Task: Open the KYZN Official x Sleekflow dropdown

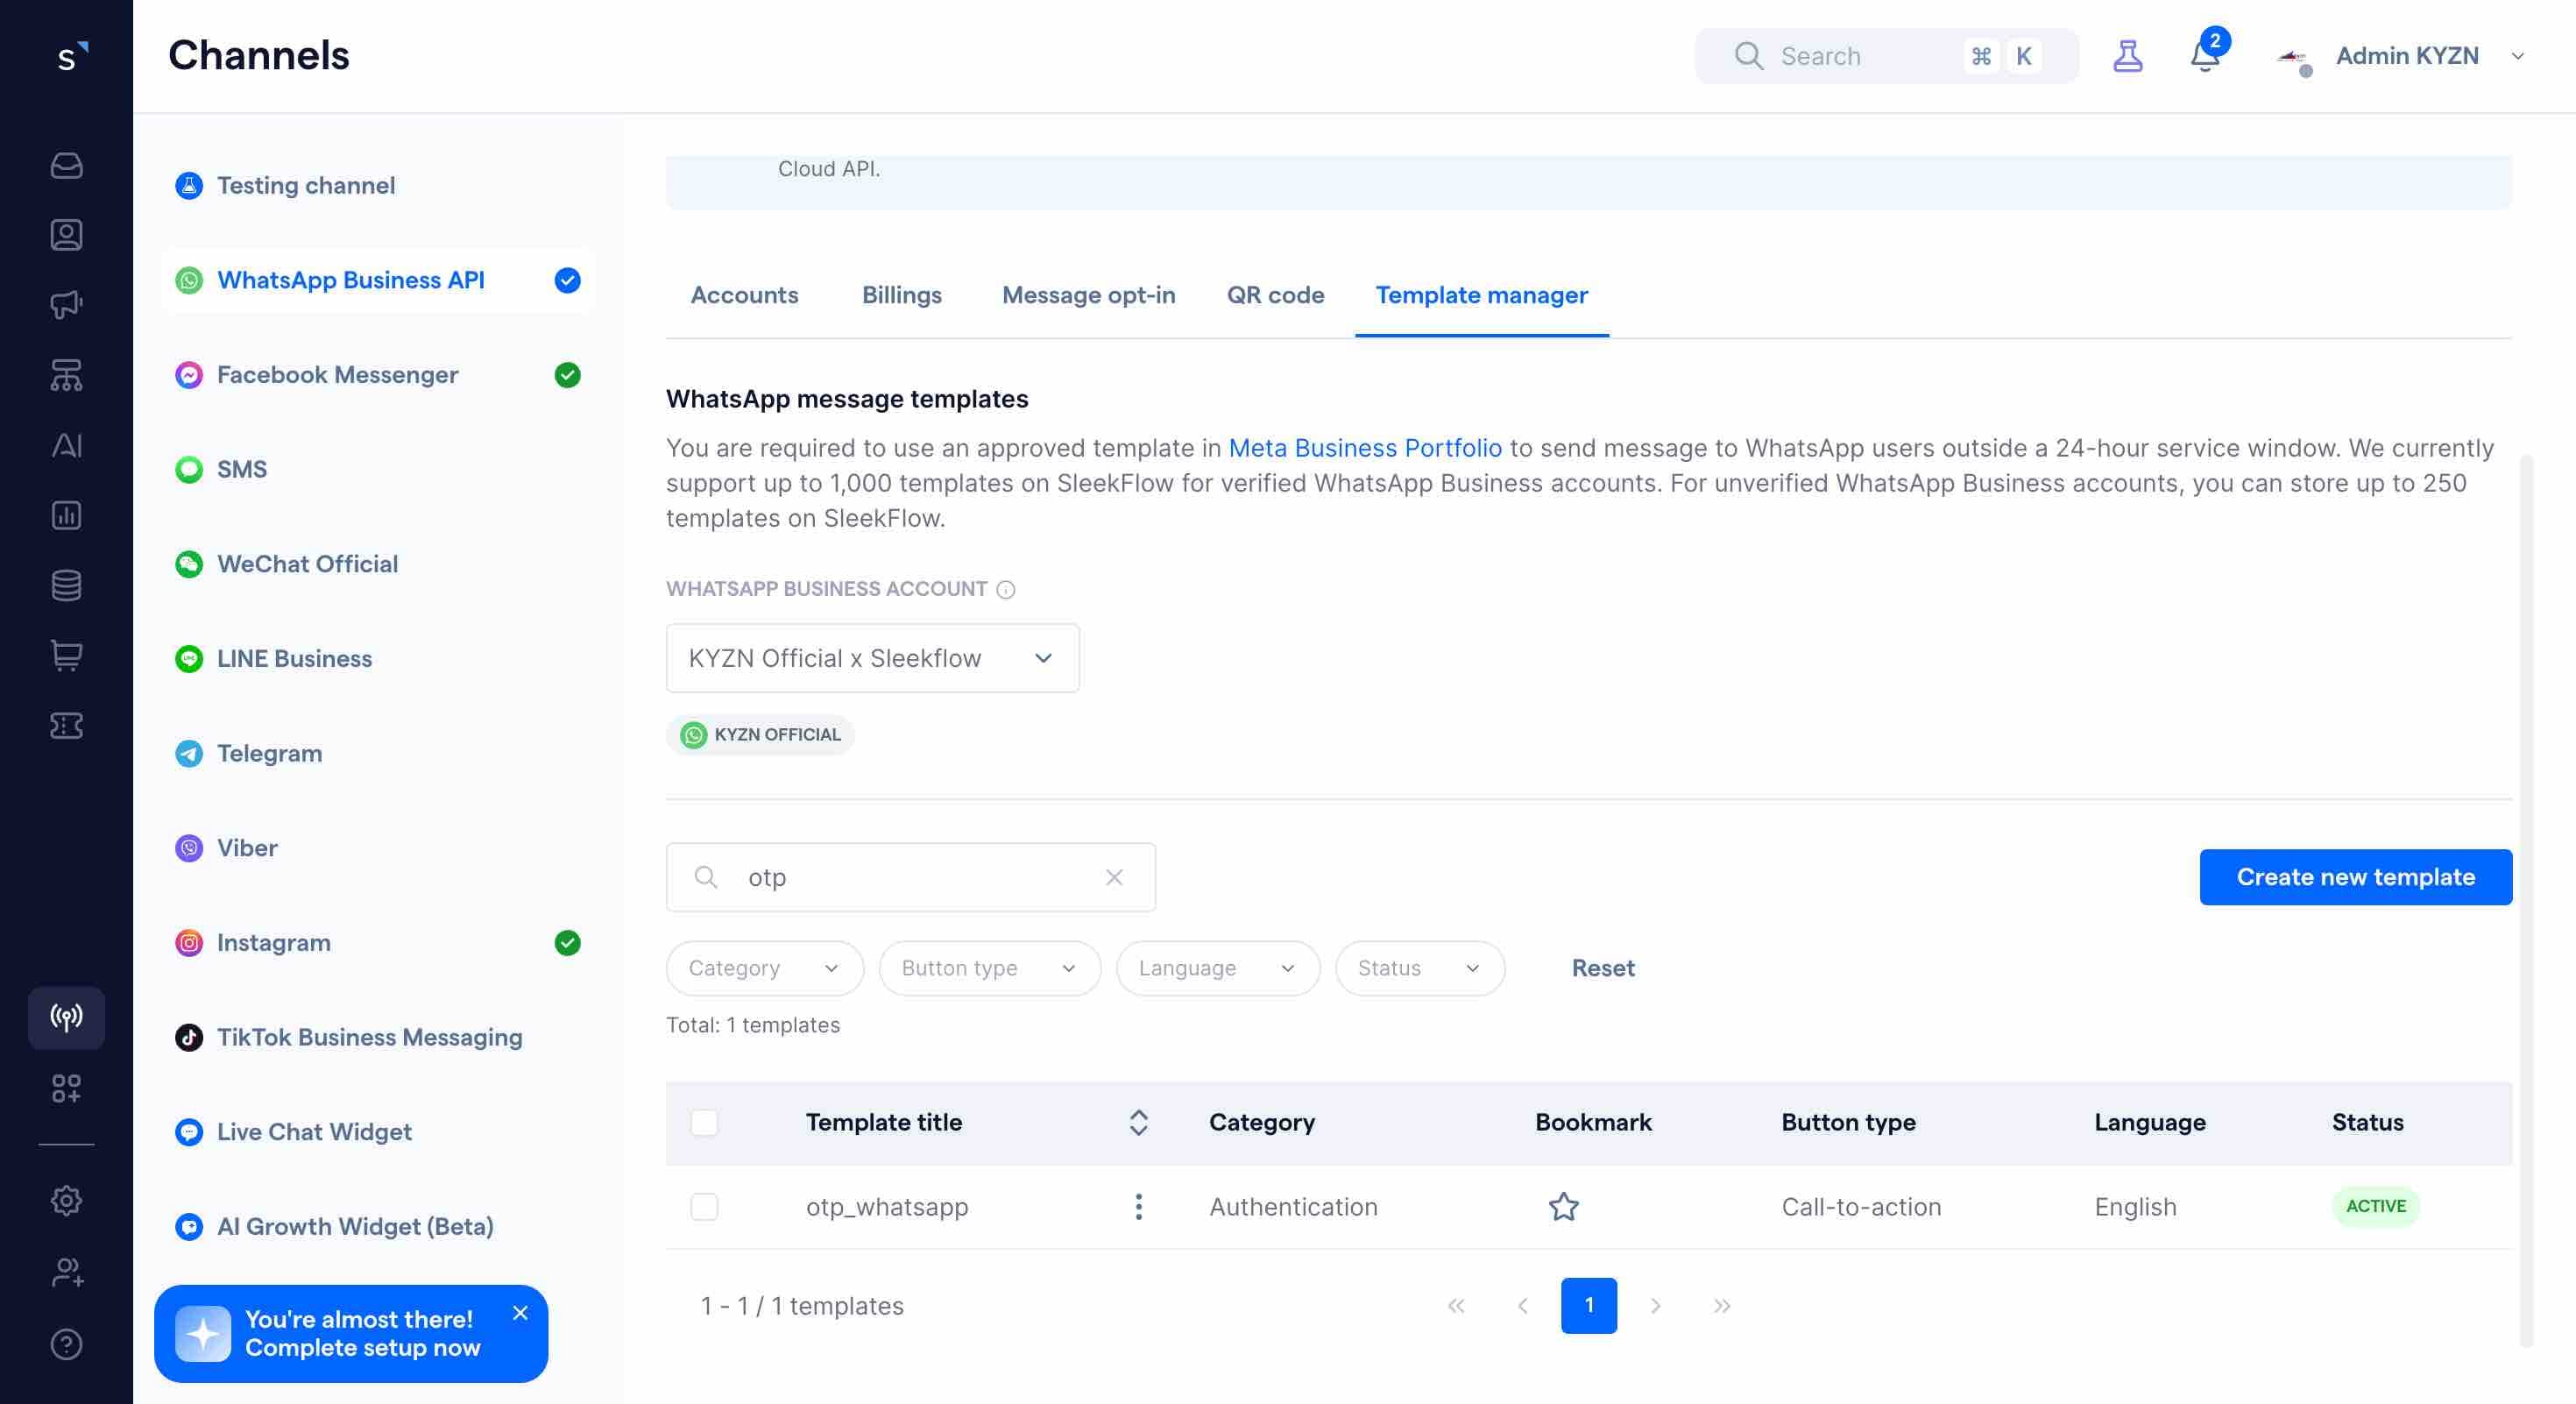Action: click(872, 658)
